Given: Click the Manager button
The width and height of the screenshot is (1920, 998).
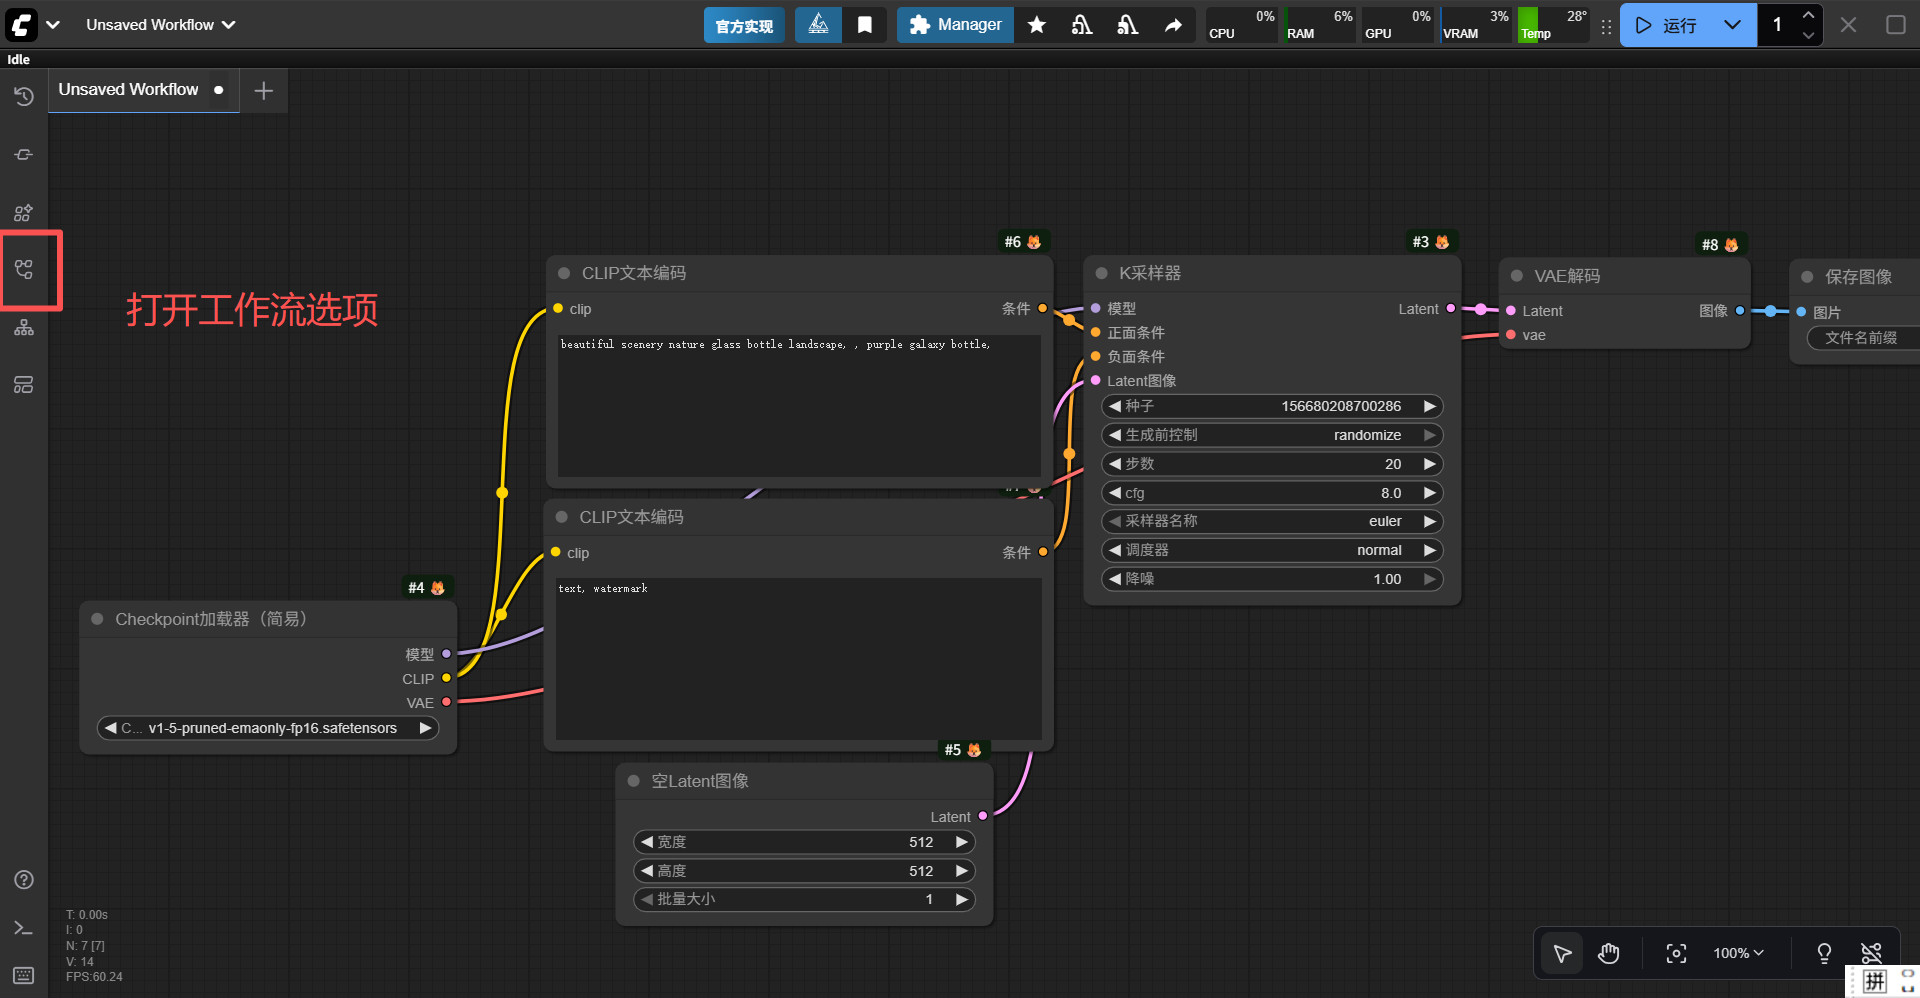Looking at the screenshot, I should (955, 25).
